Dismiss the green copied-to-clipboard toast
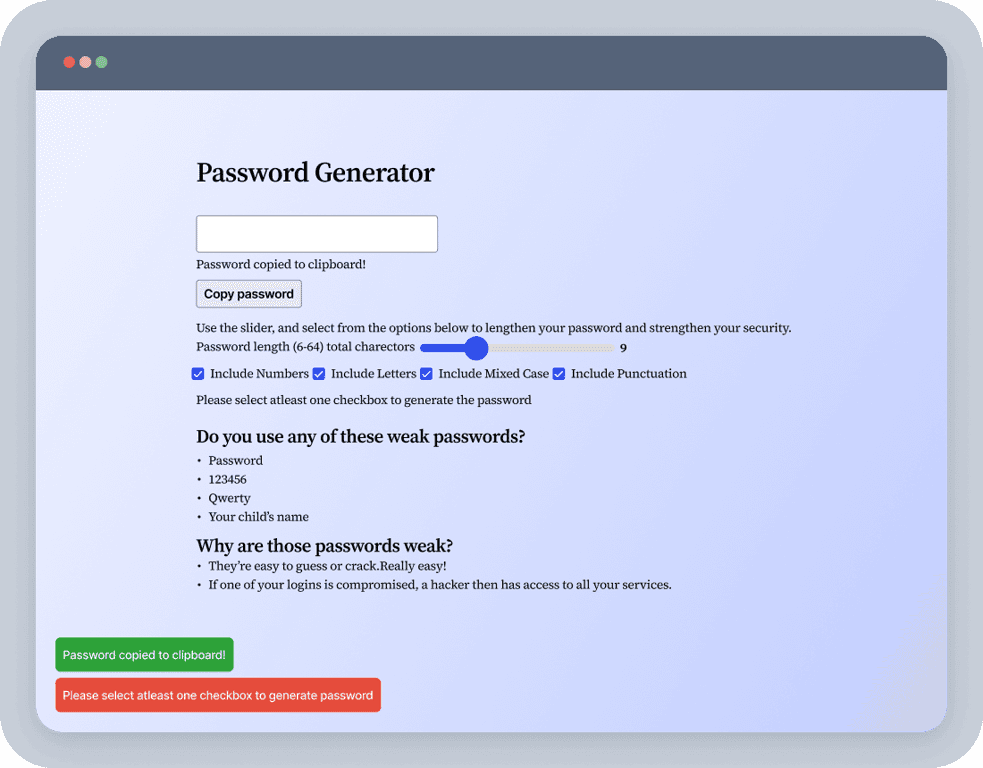The width and height of the screenshot is (983, 768). pos(144,655)
